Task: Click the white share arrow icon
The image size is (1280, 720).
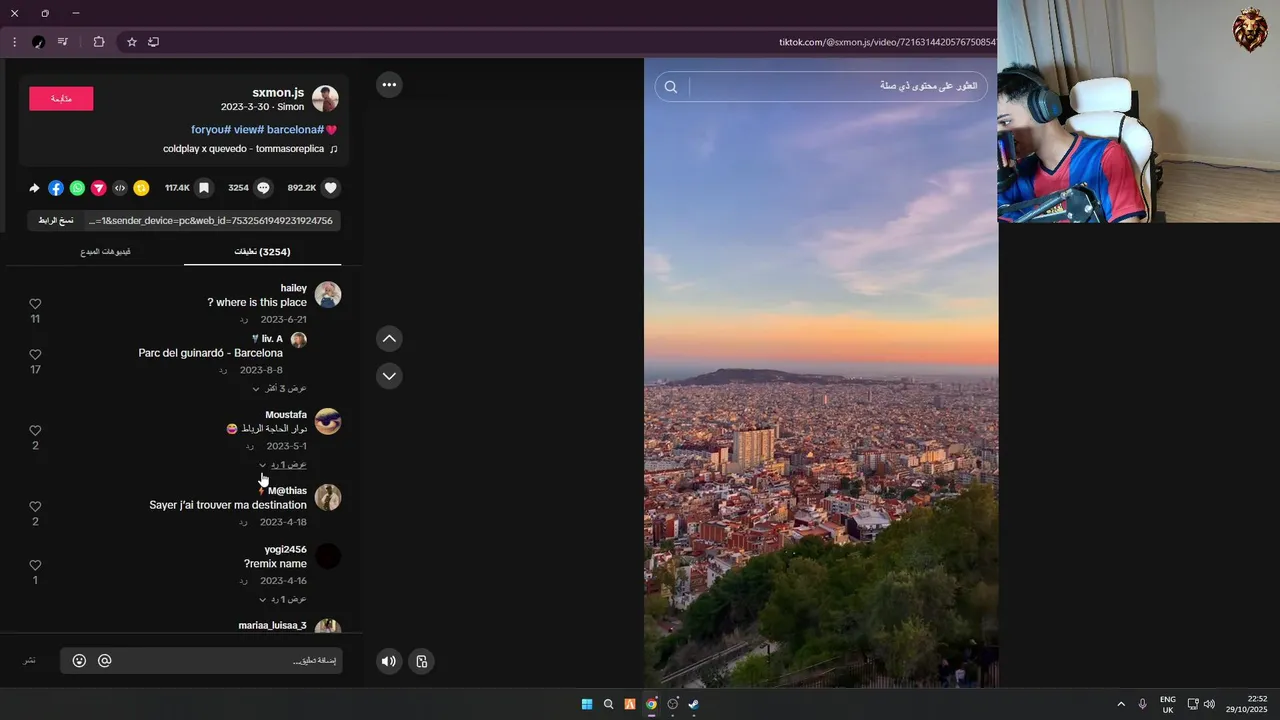Action: coord(35,187)
